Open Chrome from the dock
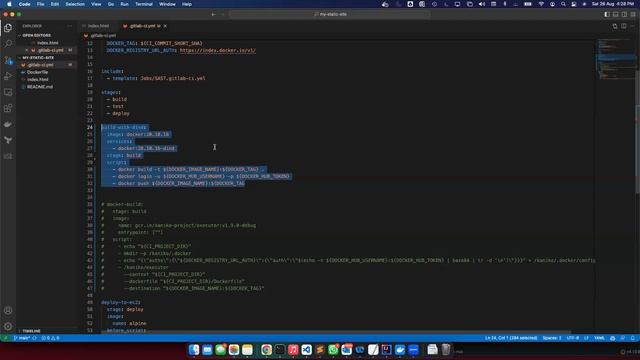The height and width of the screenshot is (360, 640). click(267, 350)
